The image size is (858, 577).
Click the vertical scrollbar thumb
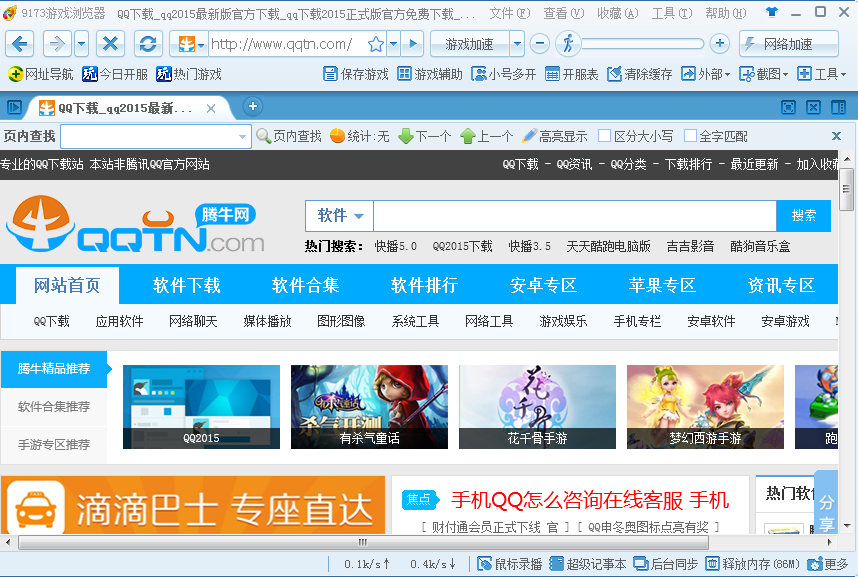(x=847, y=189)
